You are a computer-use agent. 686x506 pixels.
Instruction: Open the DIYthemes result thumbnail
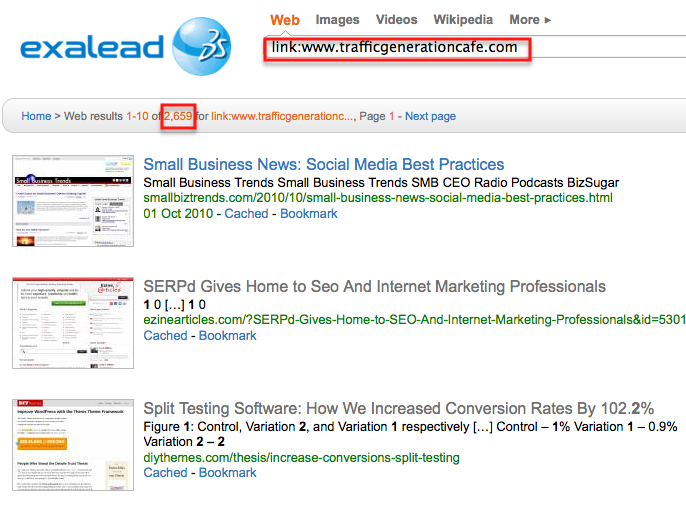(73, 445)
